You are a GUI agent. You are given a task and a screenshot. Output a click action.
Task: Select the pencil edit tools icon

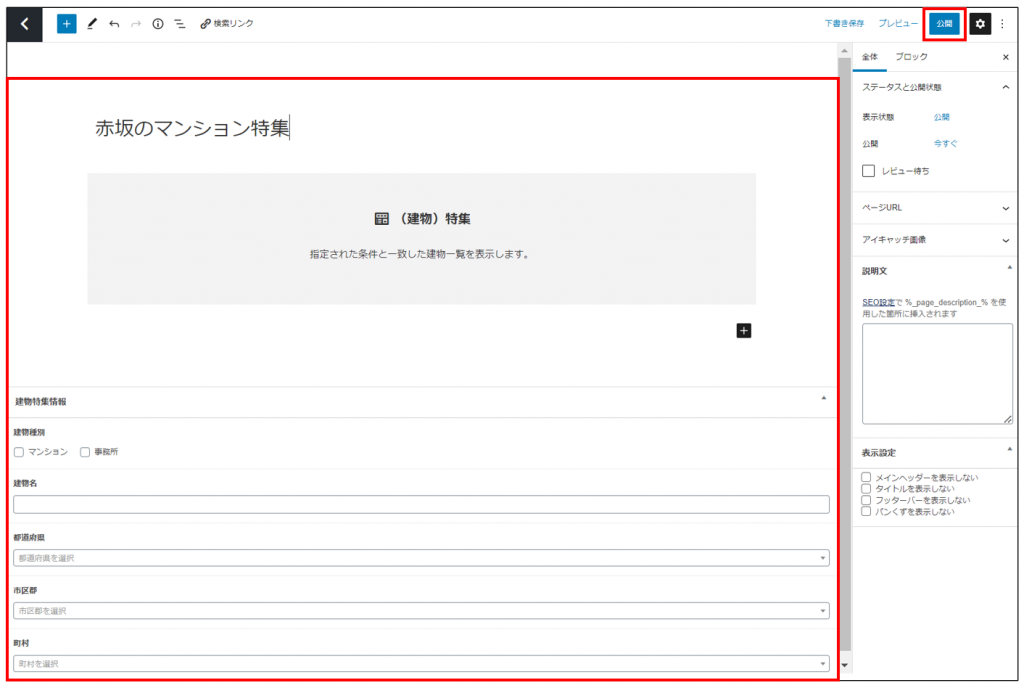[92, 23]
